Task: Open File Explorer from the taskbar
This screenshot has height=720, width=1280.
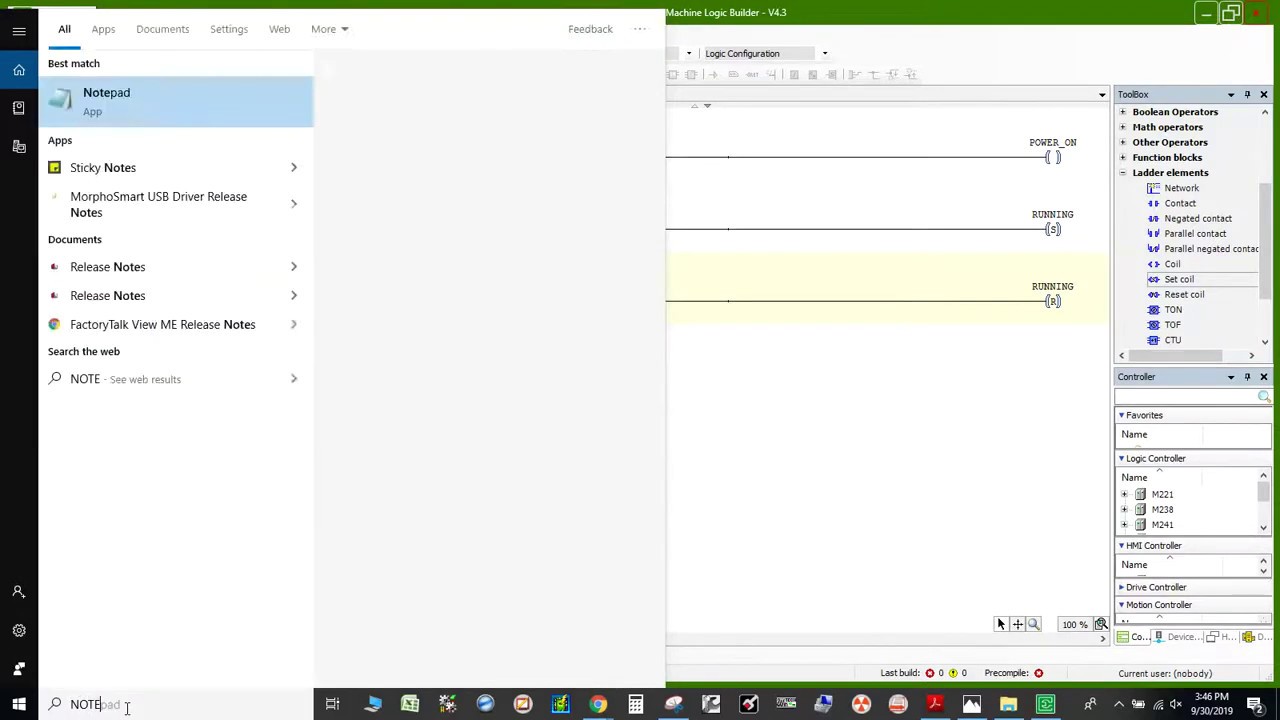Action: pyautogui.click(x=1009, y=704)
